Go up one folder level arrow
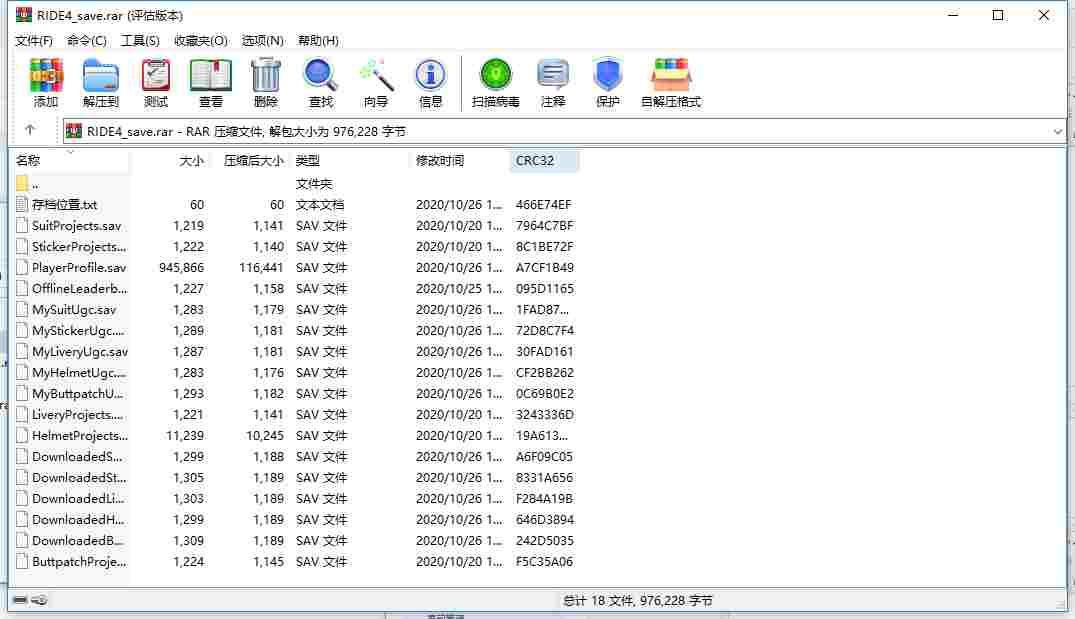The image size is (1075, 619). [x=29, y=130]
